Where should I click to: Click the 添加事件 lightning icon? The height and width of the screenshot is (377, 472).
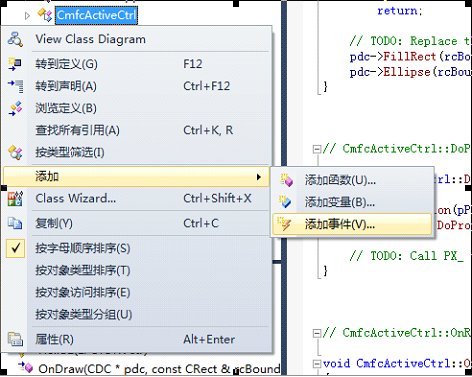(x=285, y=224)
